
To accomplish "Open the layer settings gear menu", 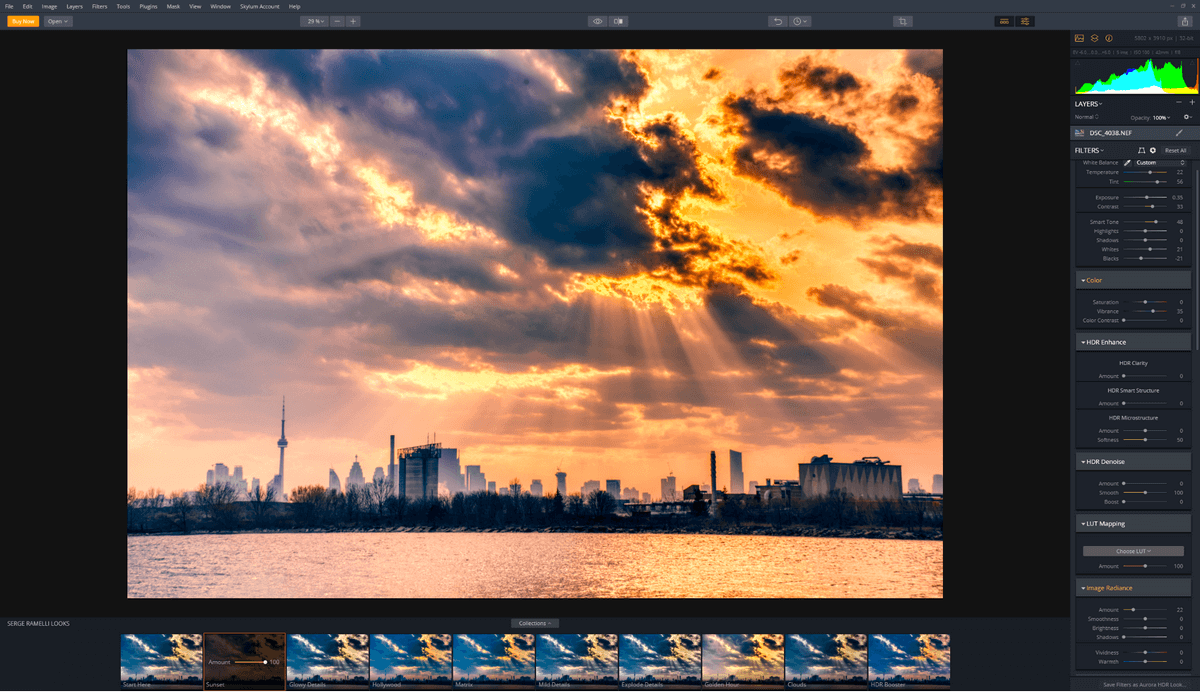I will click(x=1187, y=117).
